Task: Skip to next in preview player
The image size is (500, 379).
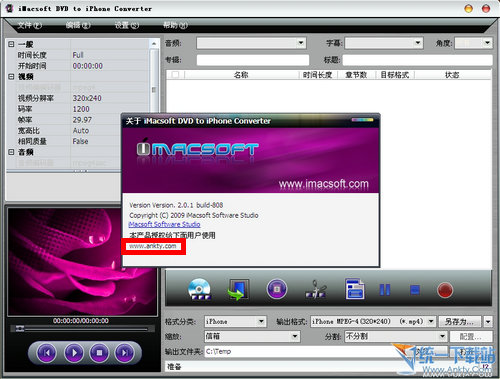Action: (125, 352)
